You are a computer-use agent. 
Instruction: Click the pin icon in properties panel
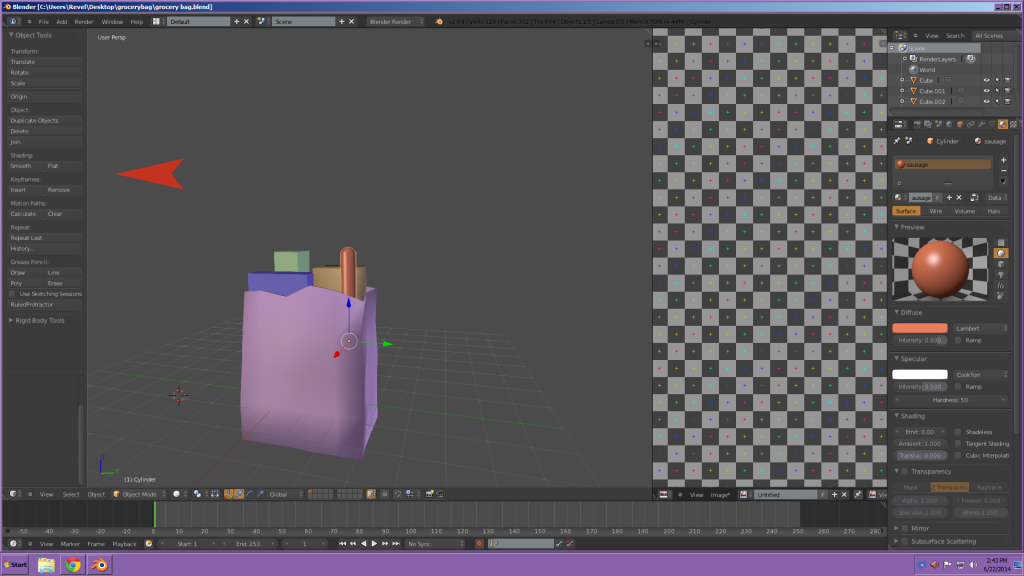pyautogui.click(x=897, y=141)
